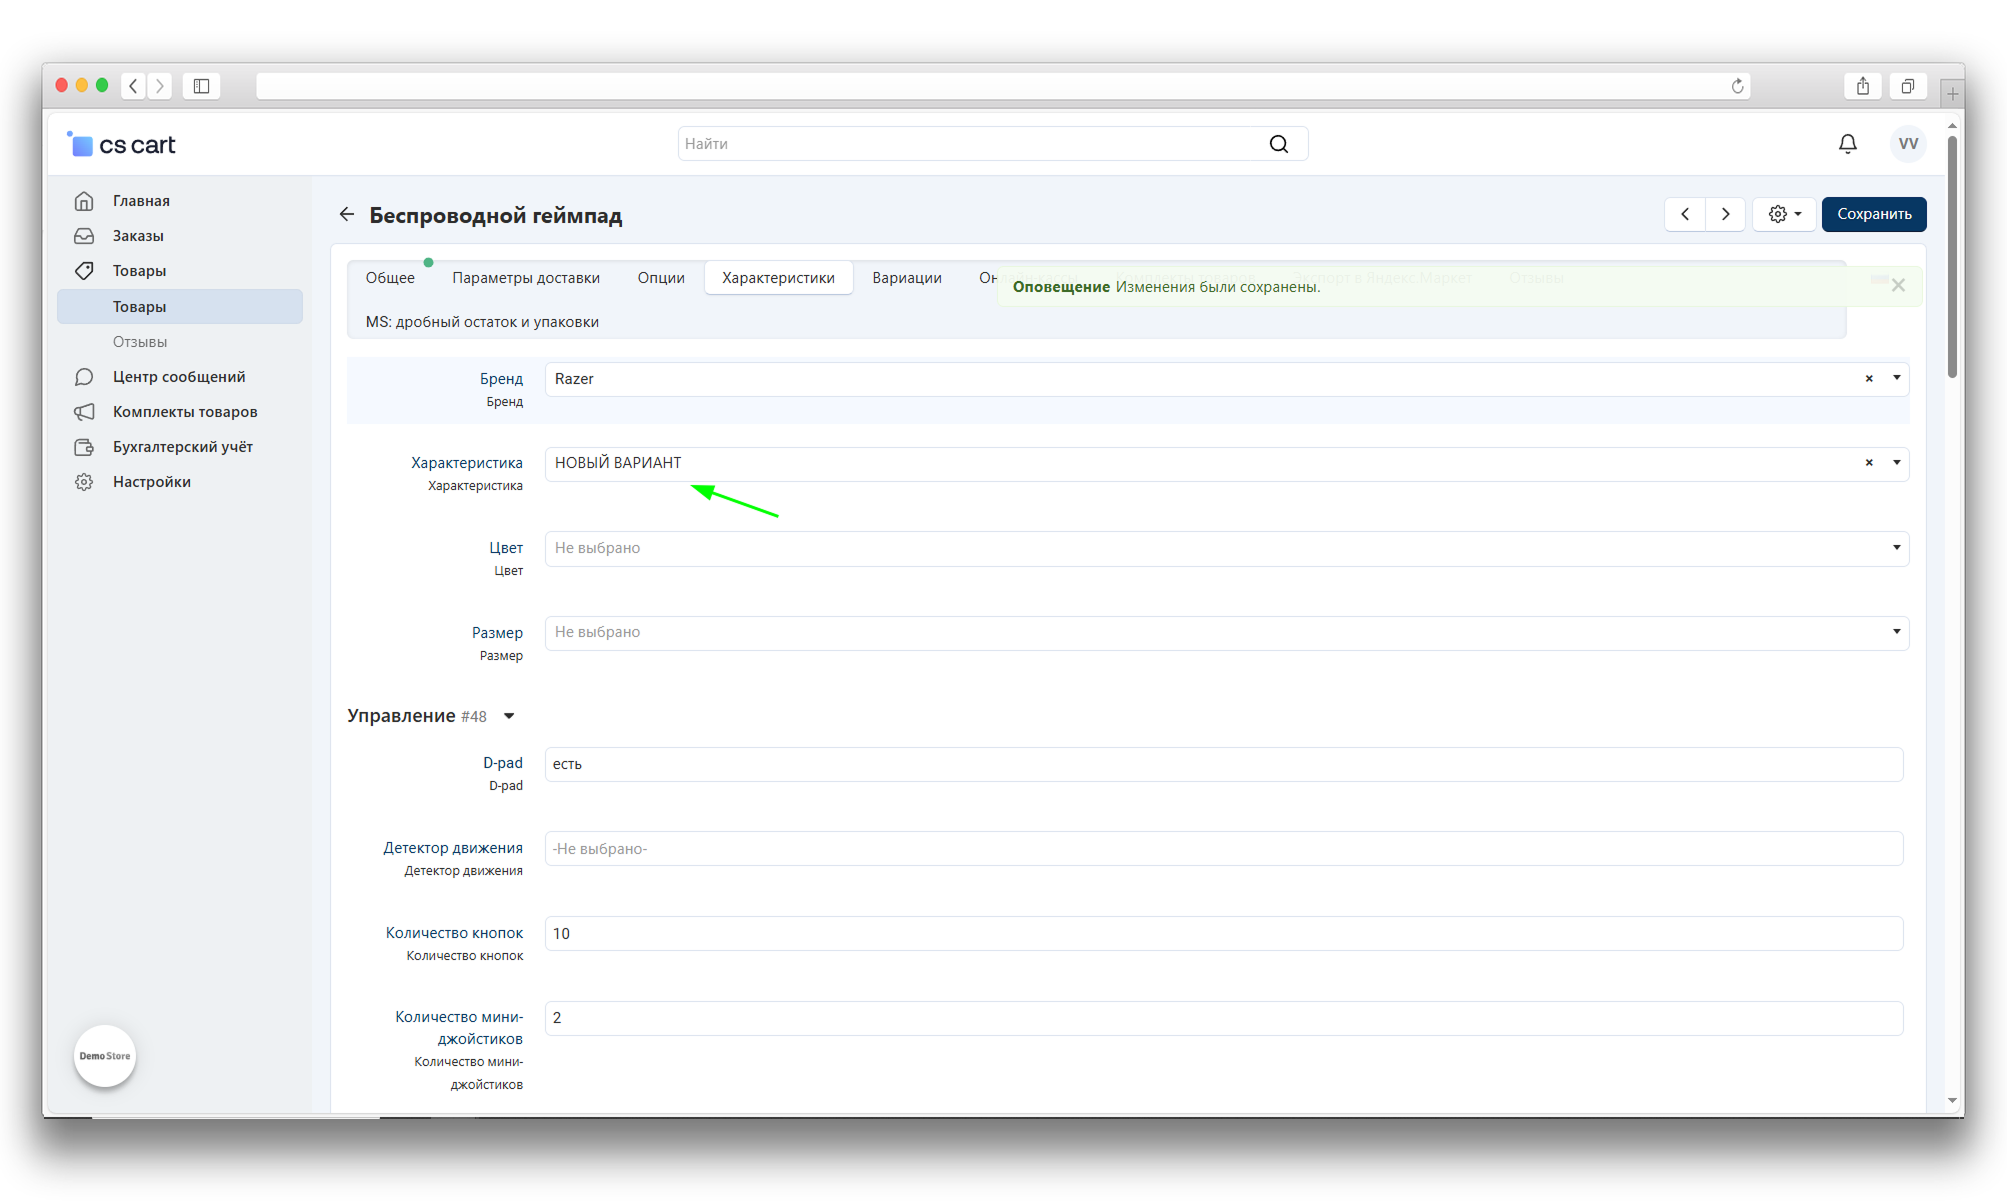
Task: Open Комплекты товаров in the sidebar
Action: pyautogui.click(x=184, y=412)
